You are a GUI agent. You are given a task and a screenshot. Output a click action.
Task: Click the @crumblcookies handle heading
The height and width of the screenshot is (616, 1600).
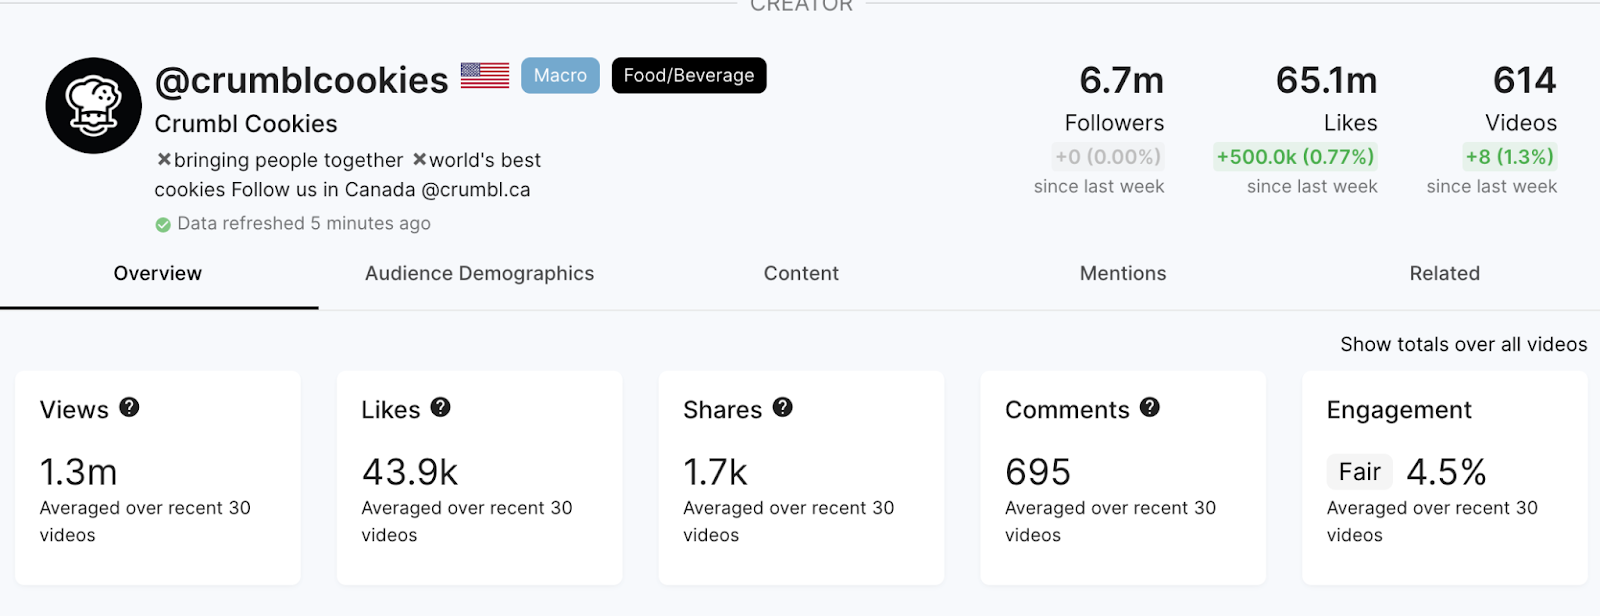click(302, 80)
